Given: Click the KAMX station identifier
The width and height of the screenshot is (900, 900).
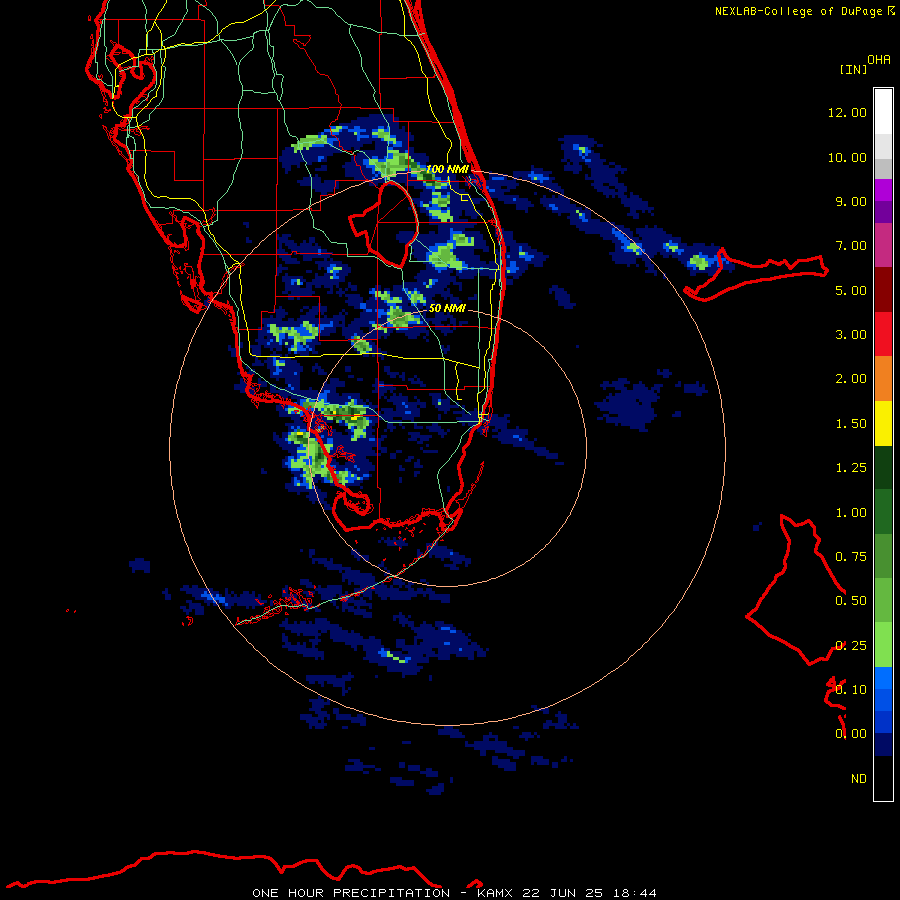Looking at the screenshot, I should click(x=494, y=893).
